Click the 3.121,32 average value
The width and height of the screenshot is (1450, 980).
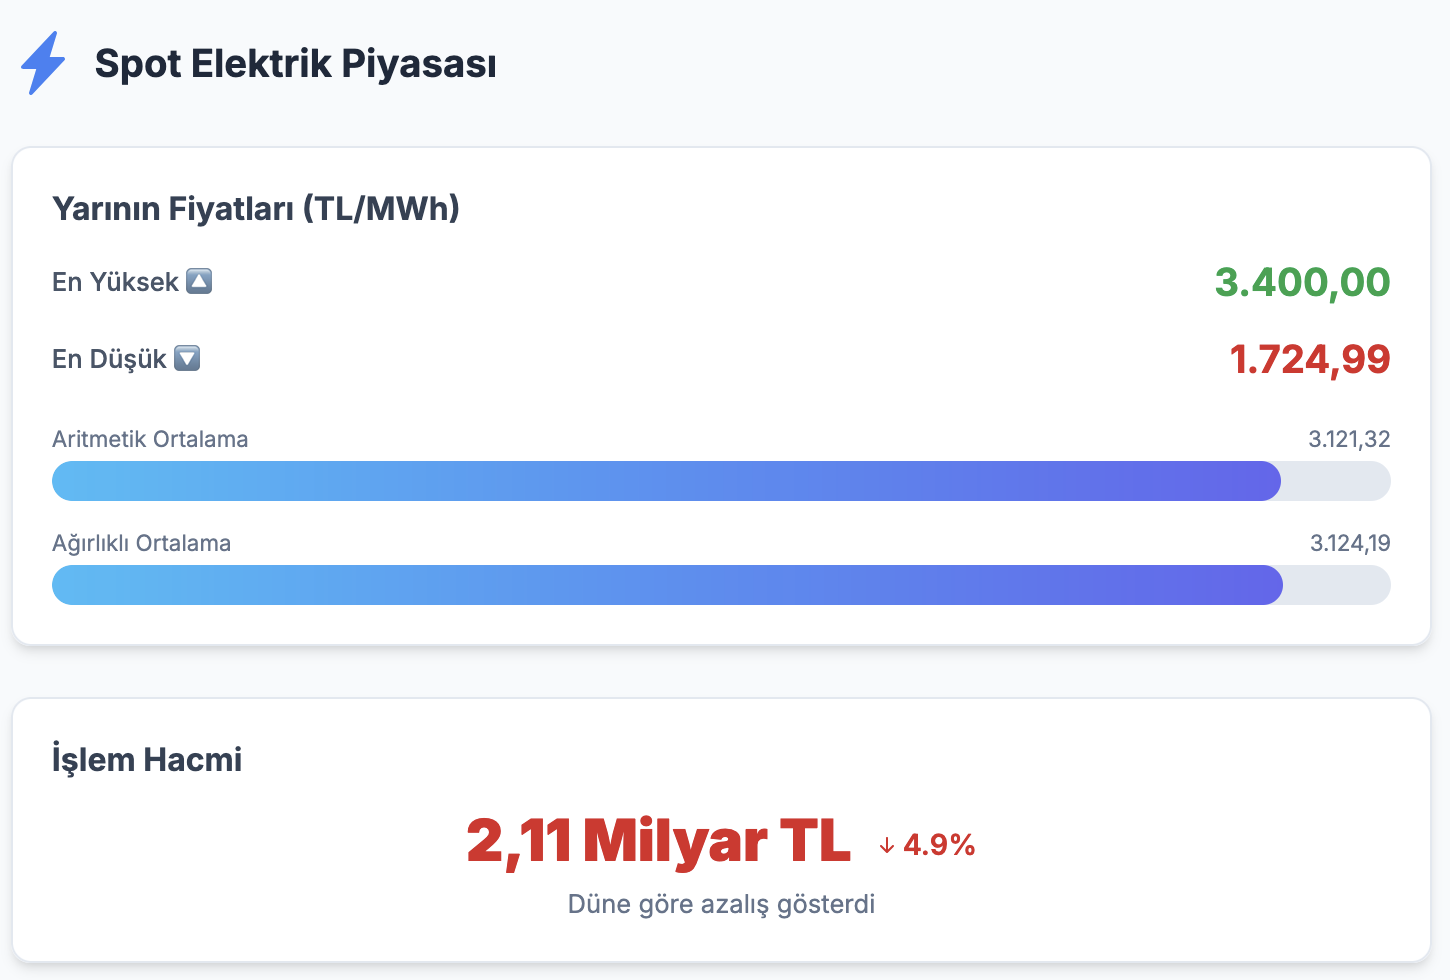click(1349, 439)
